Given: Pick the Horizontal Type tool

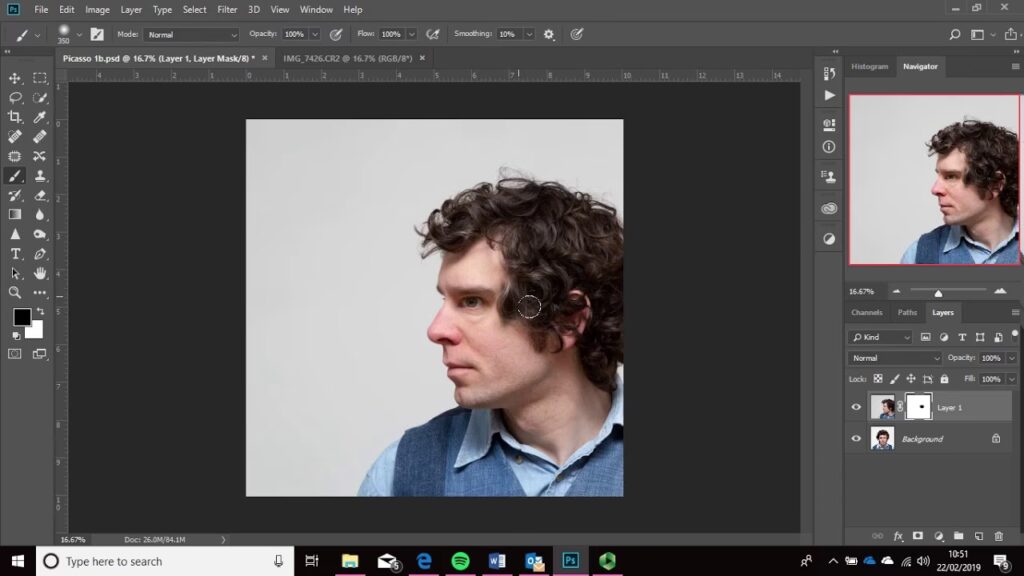Looking at the screenshot, I should 15,253.
